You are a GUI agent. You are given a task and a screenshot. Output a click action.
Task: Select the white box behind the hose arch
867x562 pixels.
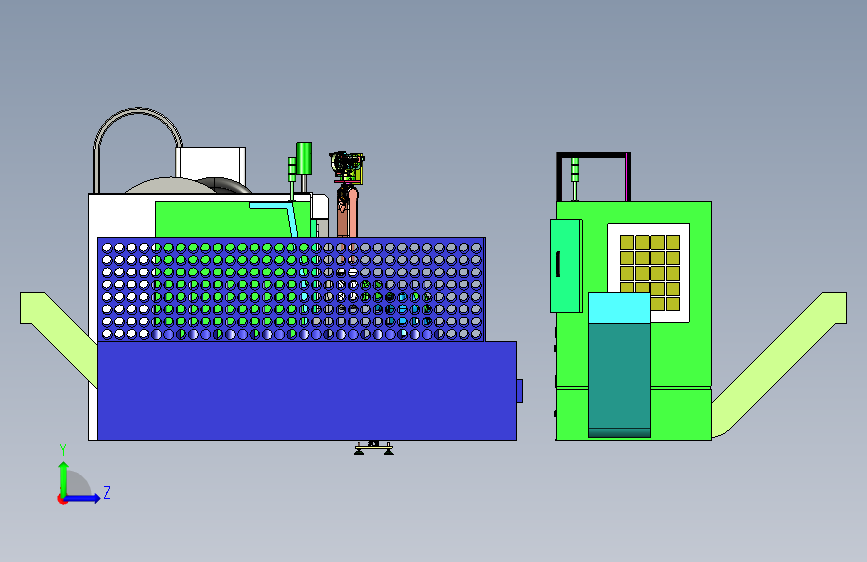[211, 164]
